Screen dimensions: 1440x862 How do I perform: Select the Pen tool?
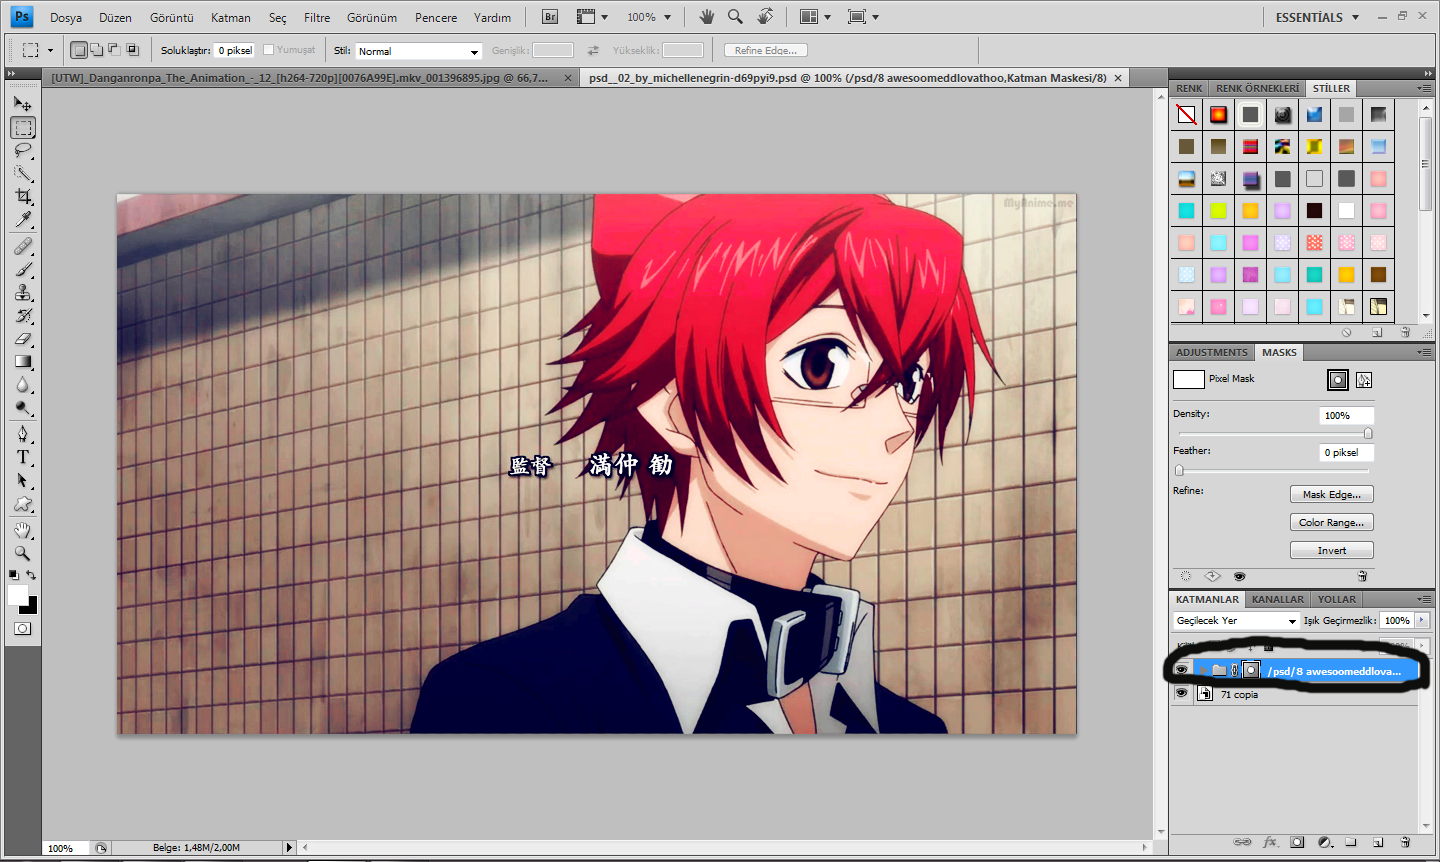[x=23, y=434]
